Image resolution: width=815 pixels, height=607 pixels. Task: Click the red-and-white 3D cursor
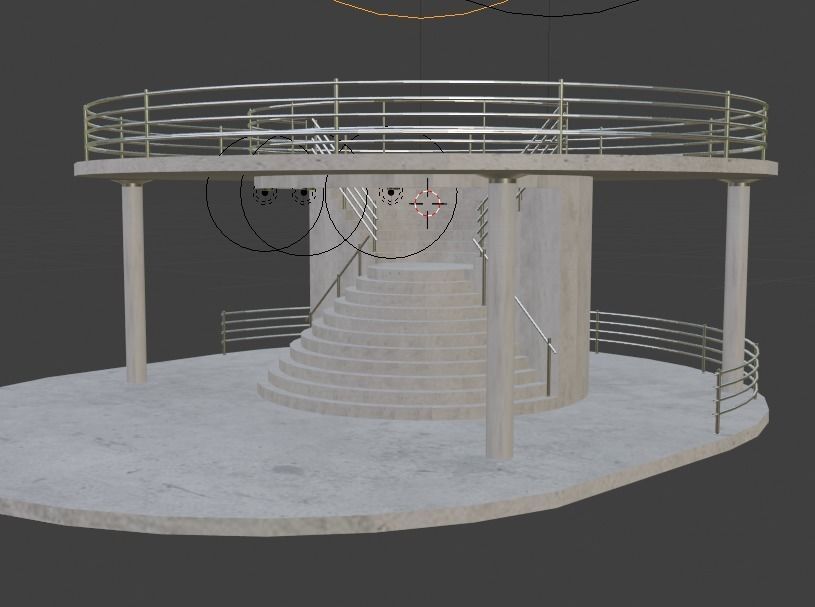(428, 203)
